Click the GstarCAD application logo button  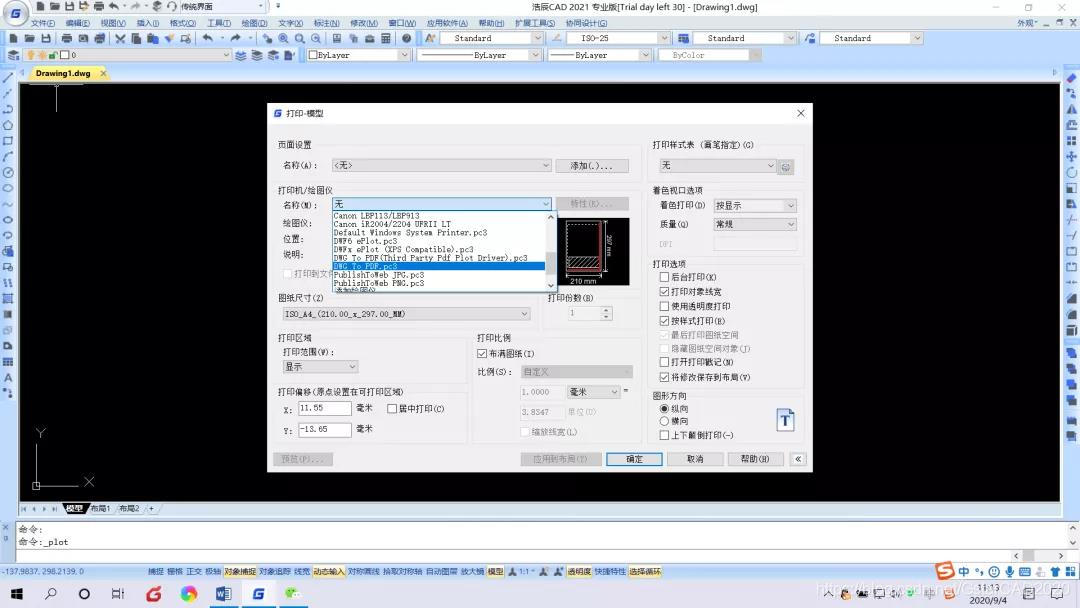tap(14, 12)
